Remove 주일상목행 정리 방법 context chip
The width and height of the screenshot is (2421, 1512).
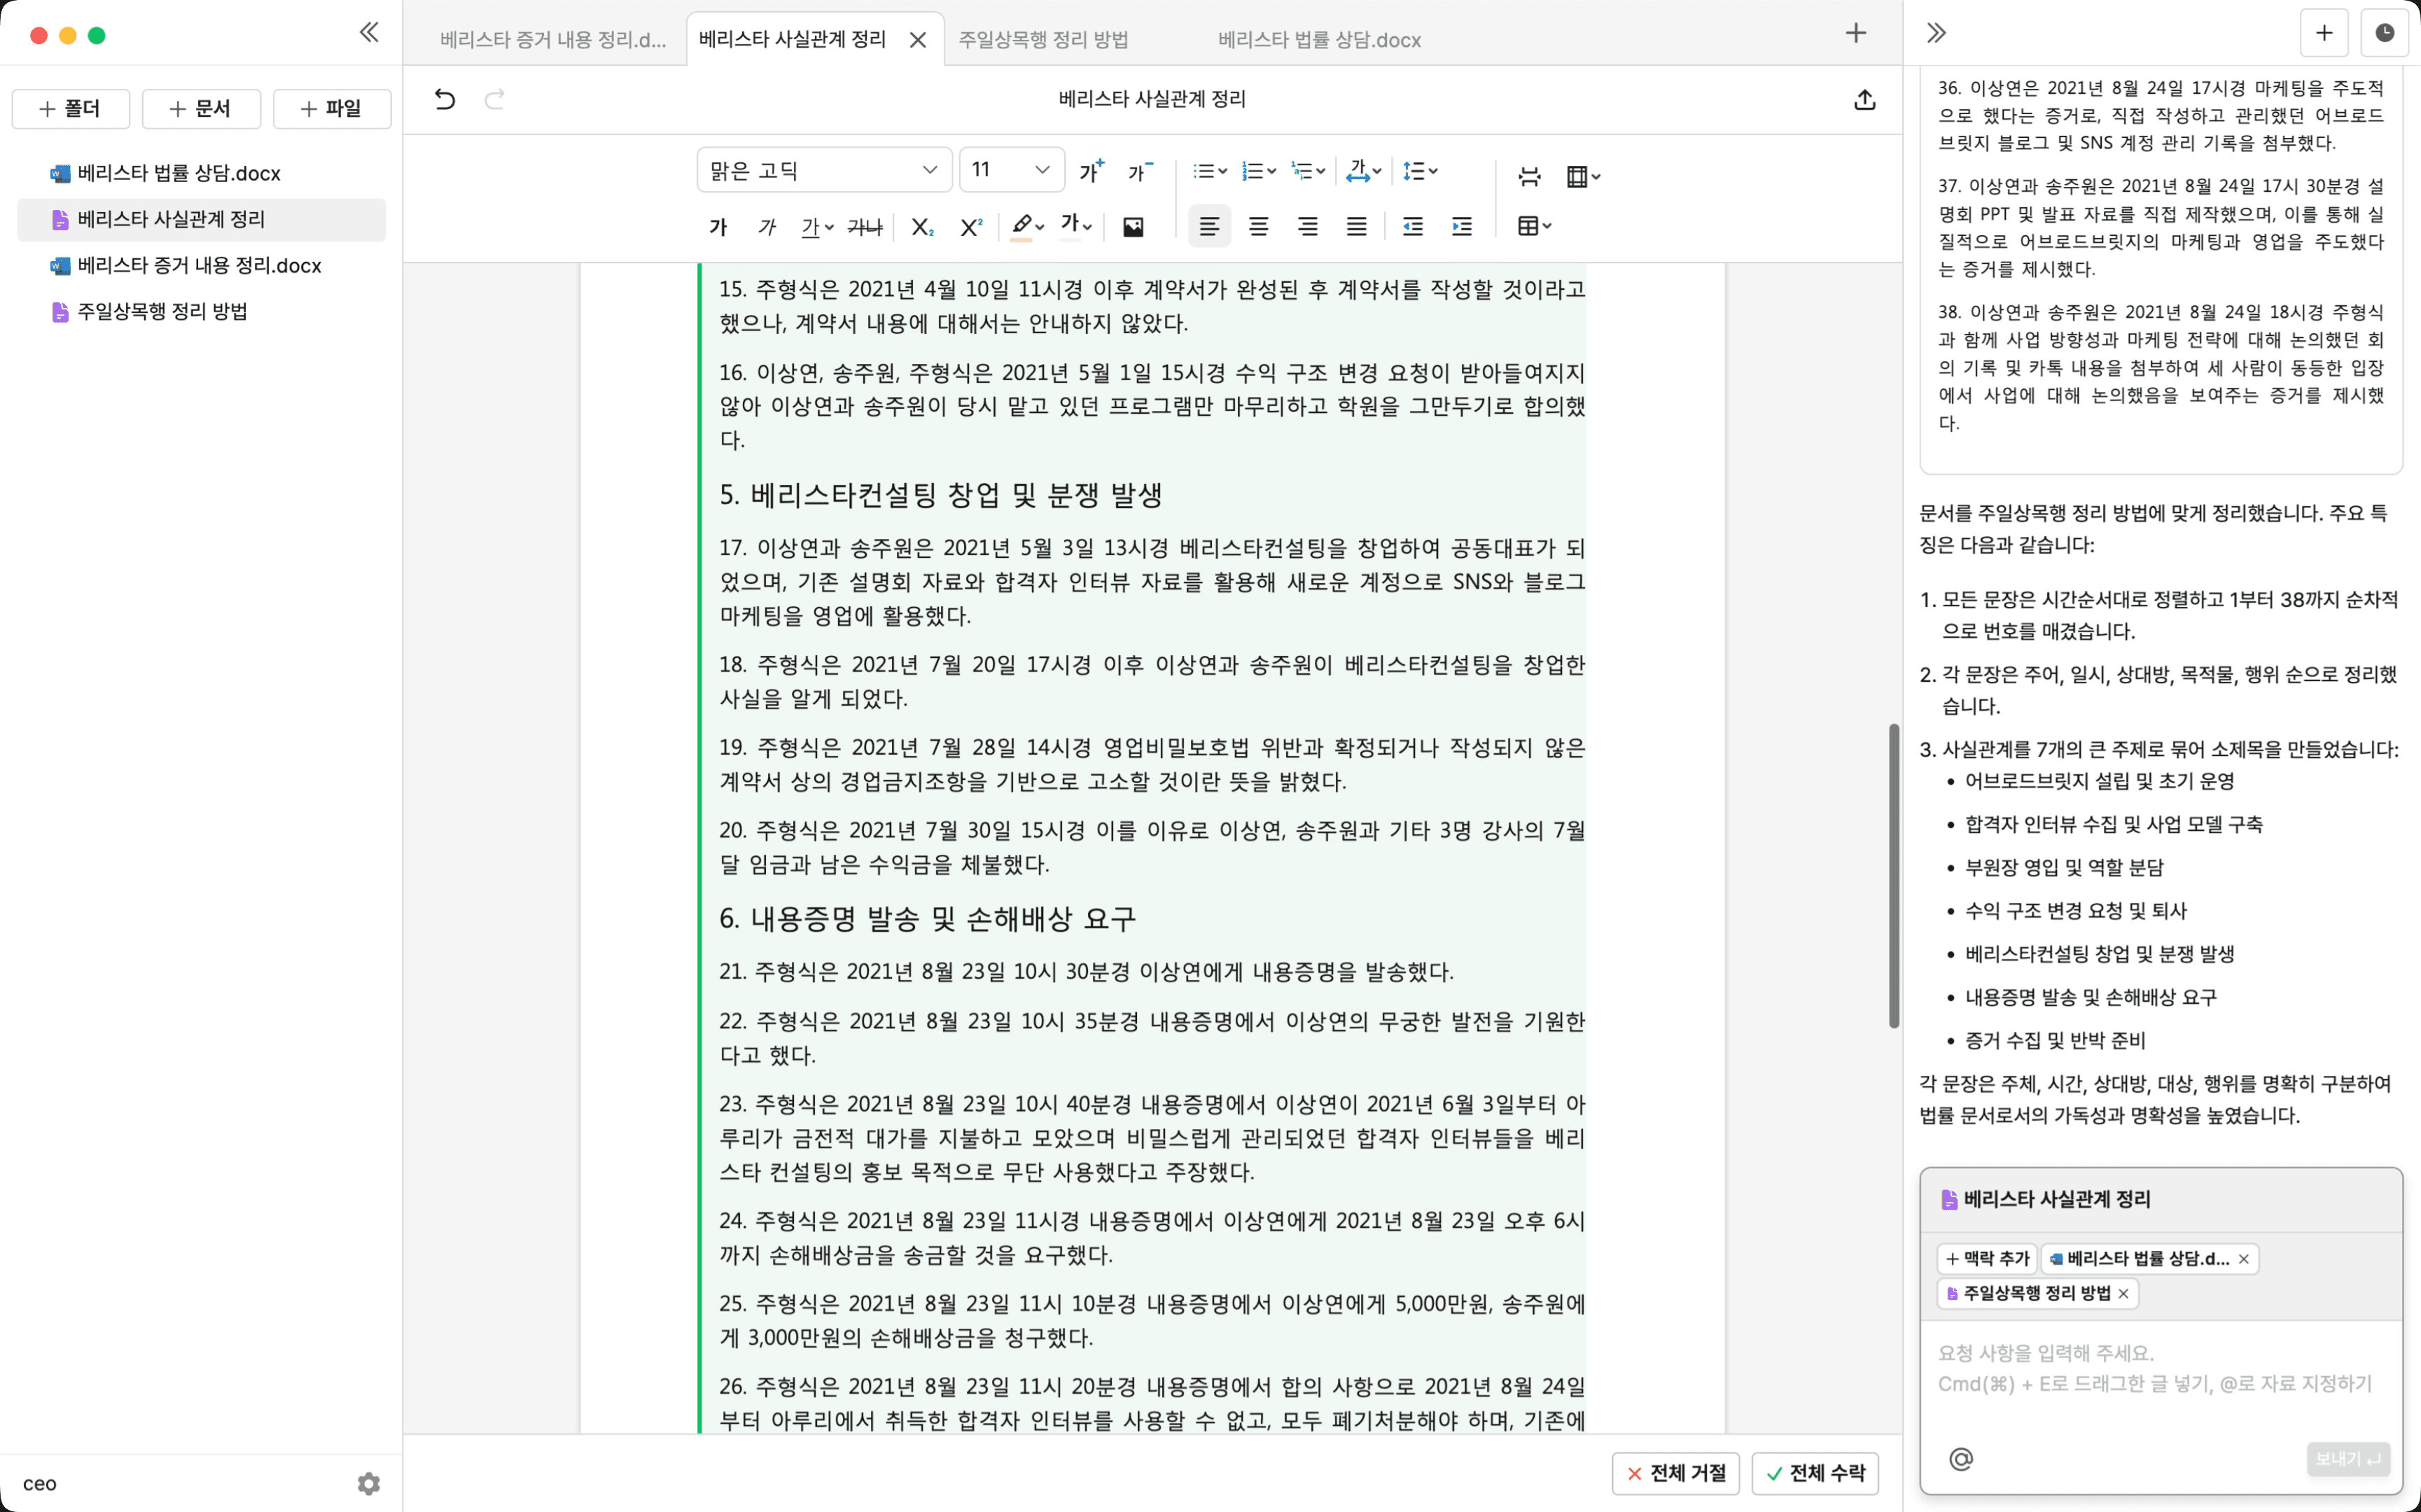coord(2123,1294)
